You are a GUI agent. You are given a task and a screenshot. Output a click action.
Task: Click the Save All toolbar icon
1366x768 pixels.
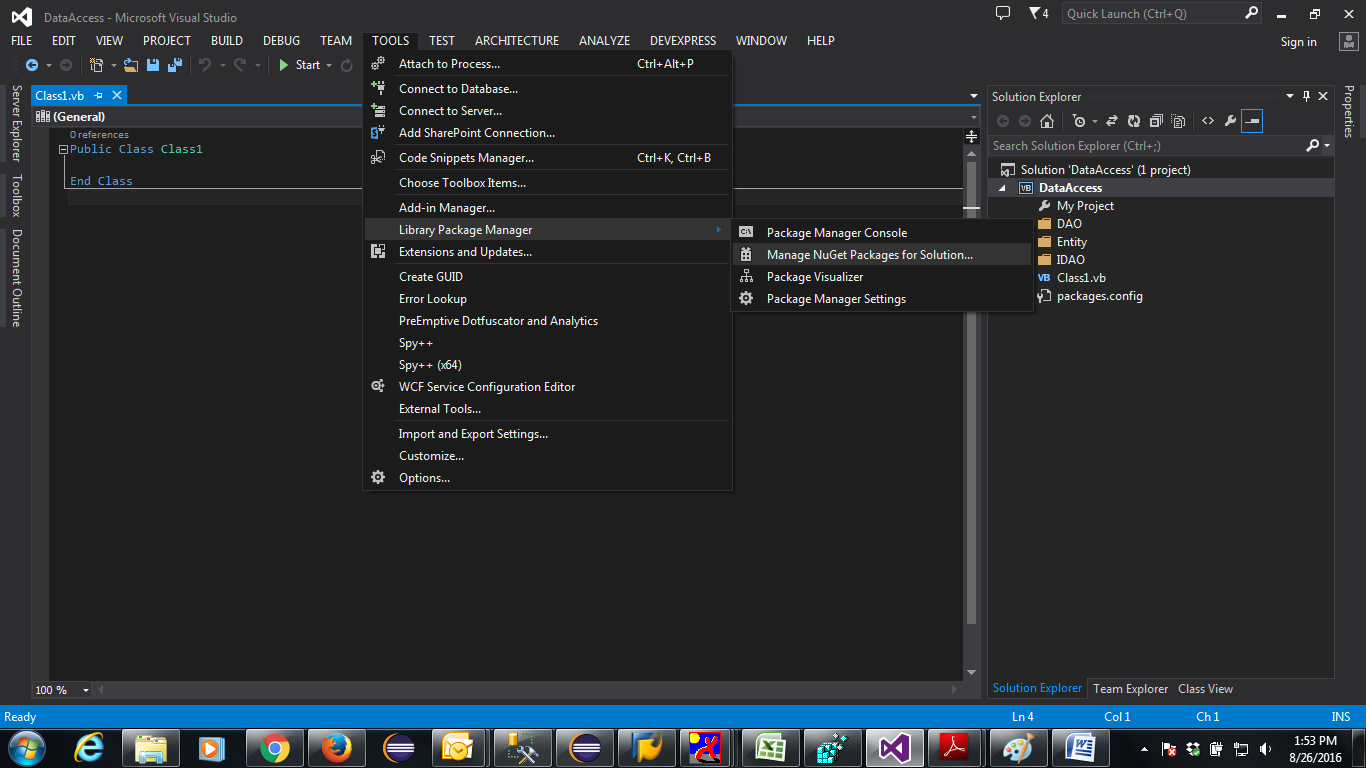pos(173,64)
